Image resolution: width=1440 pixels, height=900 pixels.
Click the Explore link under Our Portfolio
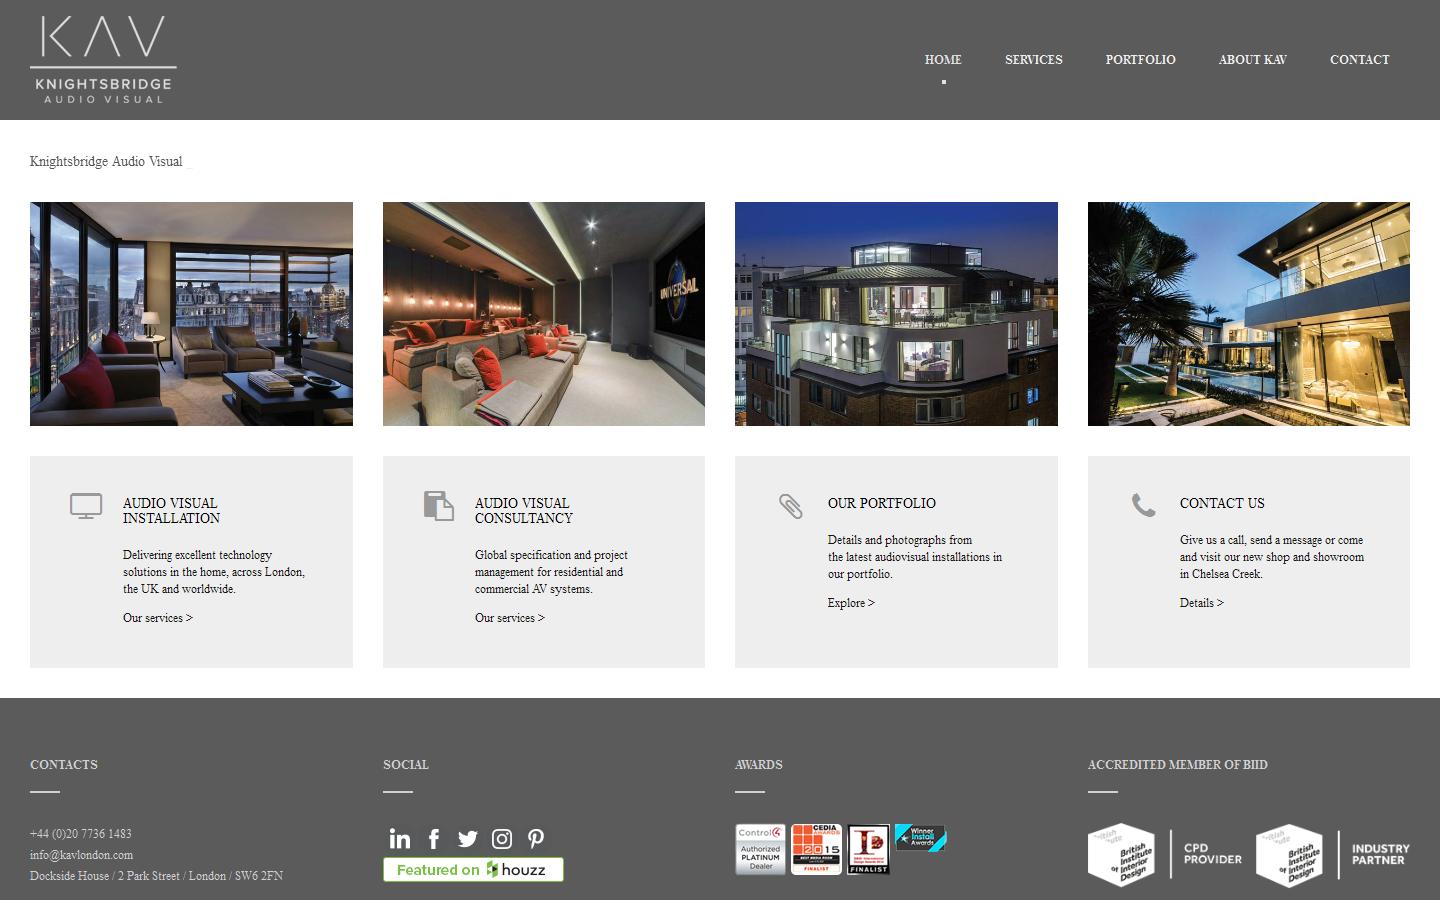coord(850,602)
